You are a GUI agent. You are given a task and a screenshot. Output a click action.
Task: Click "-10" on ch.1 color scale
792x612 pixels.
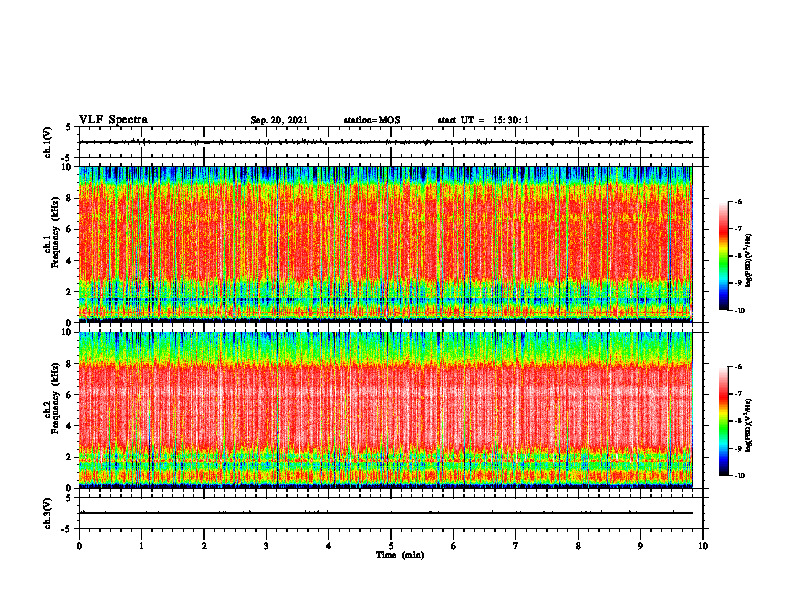(739, 311)
